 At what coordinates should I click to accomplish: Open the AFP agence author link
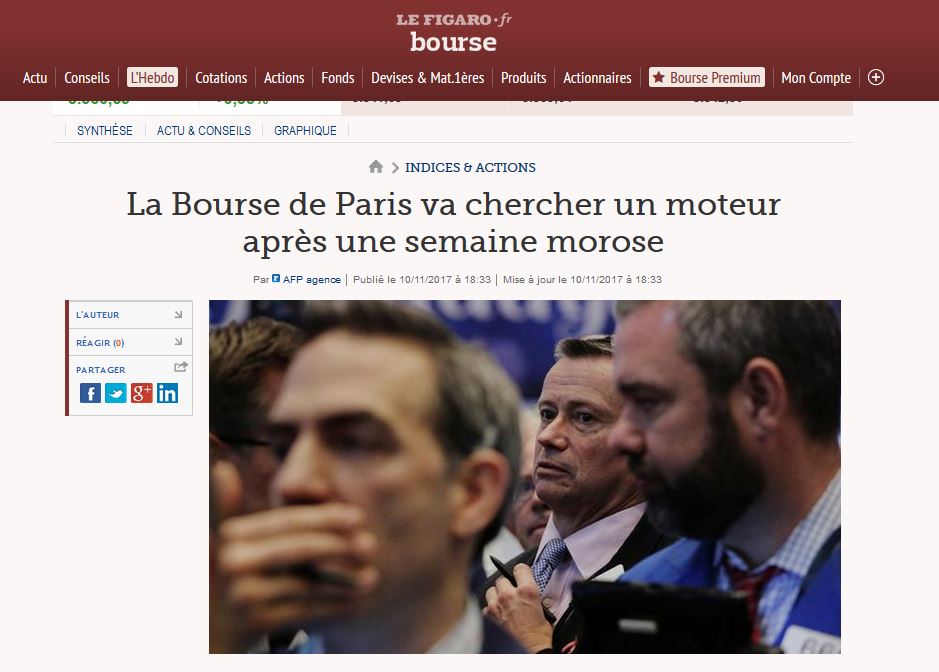(311, 279)
